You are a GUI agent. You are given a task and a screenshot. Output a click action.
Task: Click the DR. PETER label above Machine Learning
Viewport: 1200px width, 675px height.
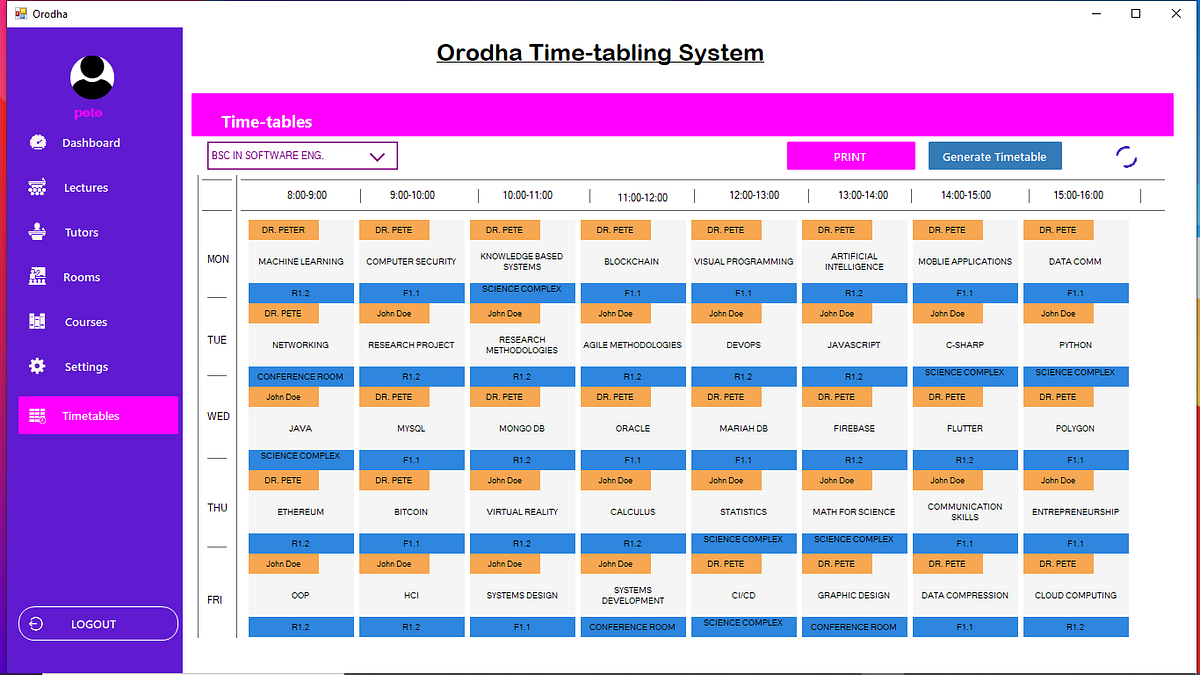pos(283,229)
